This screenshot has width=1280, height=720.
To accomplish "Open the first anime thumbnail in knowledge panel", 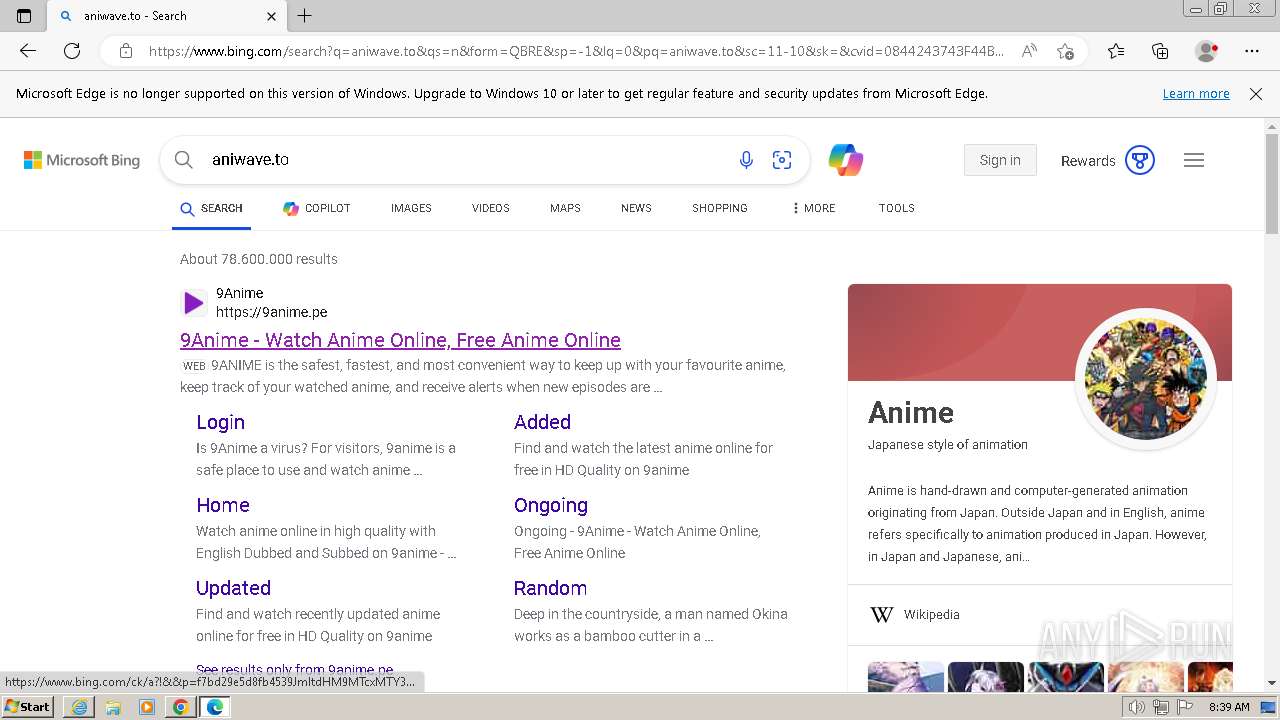I will tap(906, 677).
